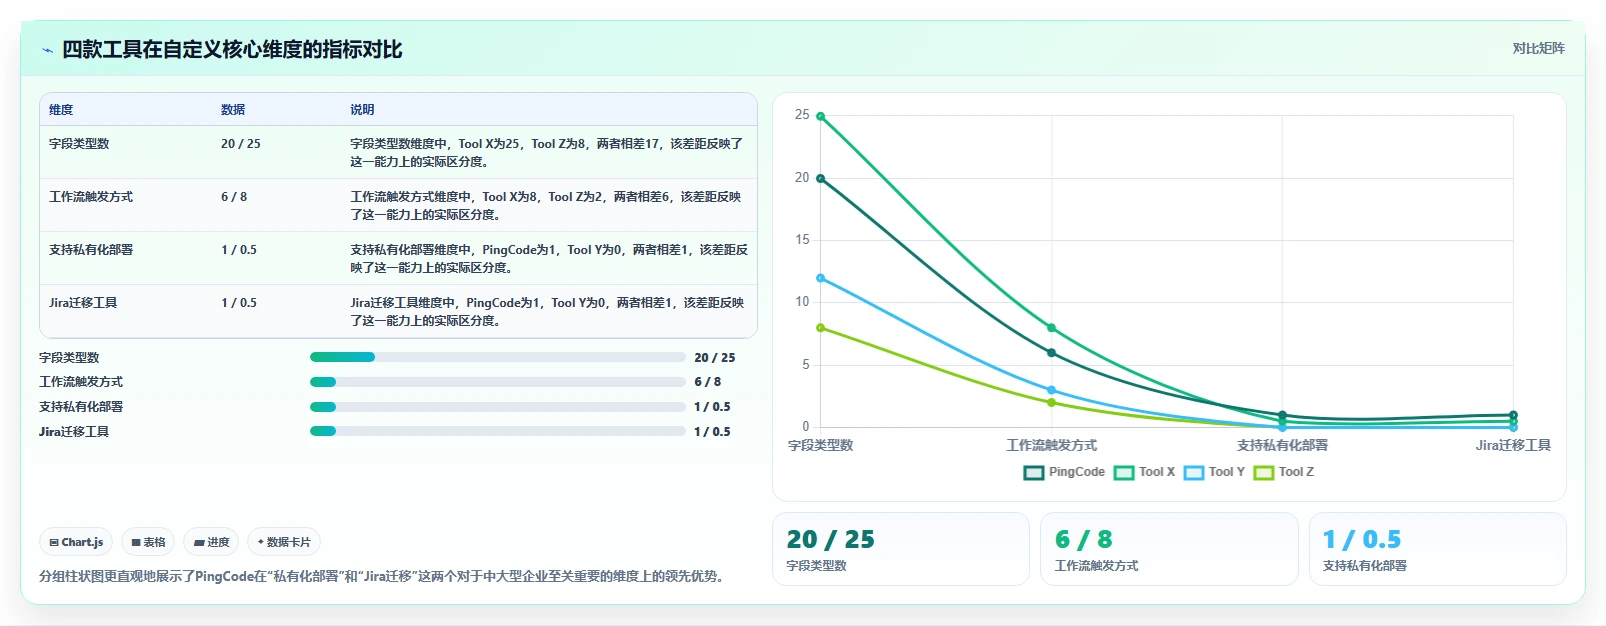1606x626 pixels.
Task: Click the Chart.js tag chip
Action: 76,542
